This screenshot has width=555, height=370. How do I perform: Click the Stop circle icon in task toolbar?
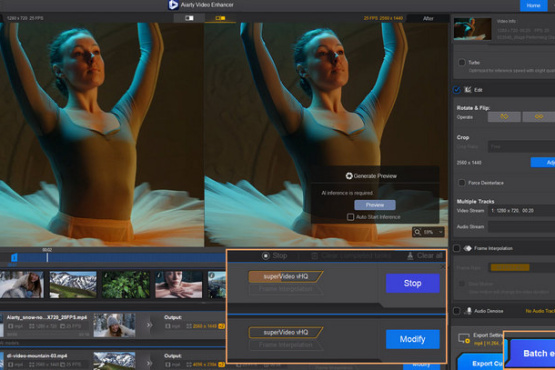pyautogui.click(x=266, y=256)
